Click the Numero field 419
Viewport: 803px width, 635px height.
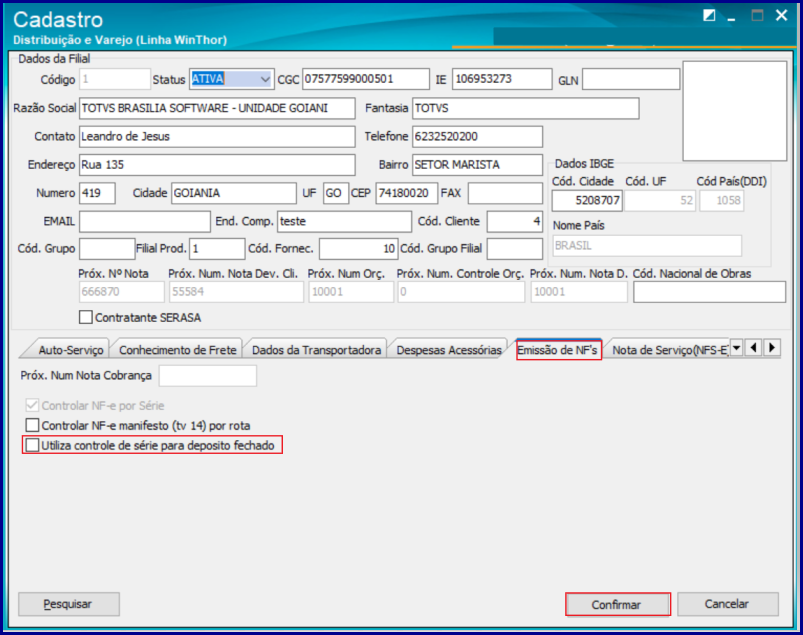(97, 193)
